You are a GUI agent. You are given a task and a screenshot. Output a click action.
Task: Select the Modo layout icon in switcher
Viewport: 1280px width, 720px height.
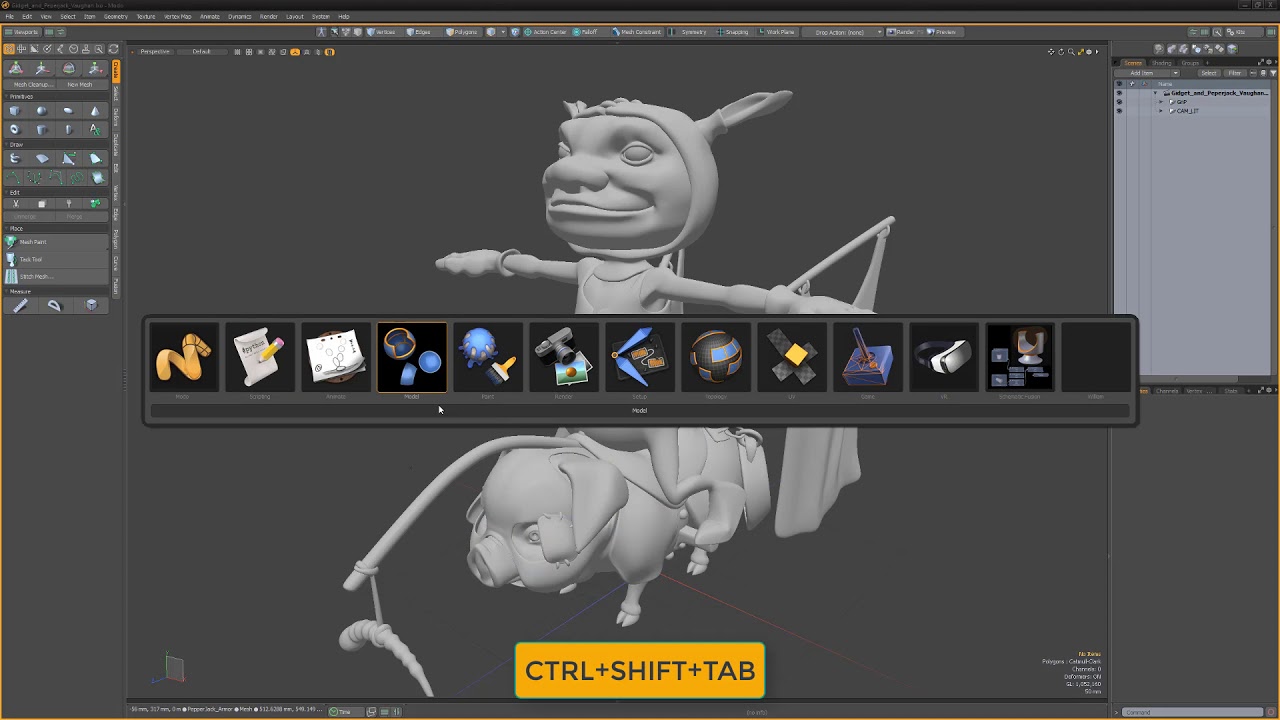coord(183,358)
